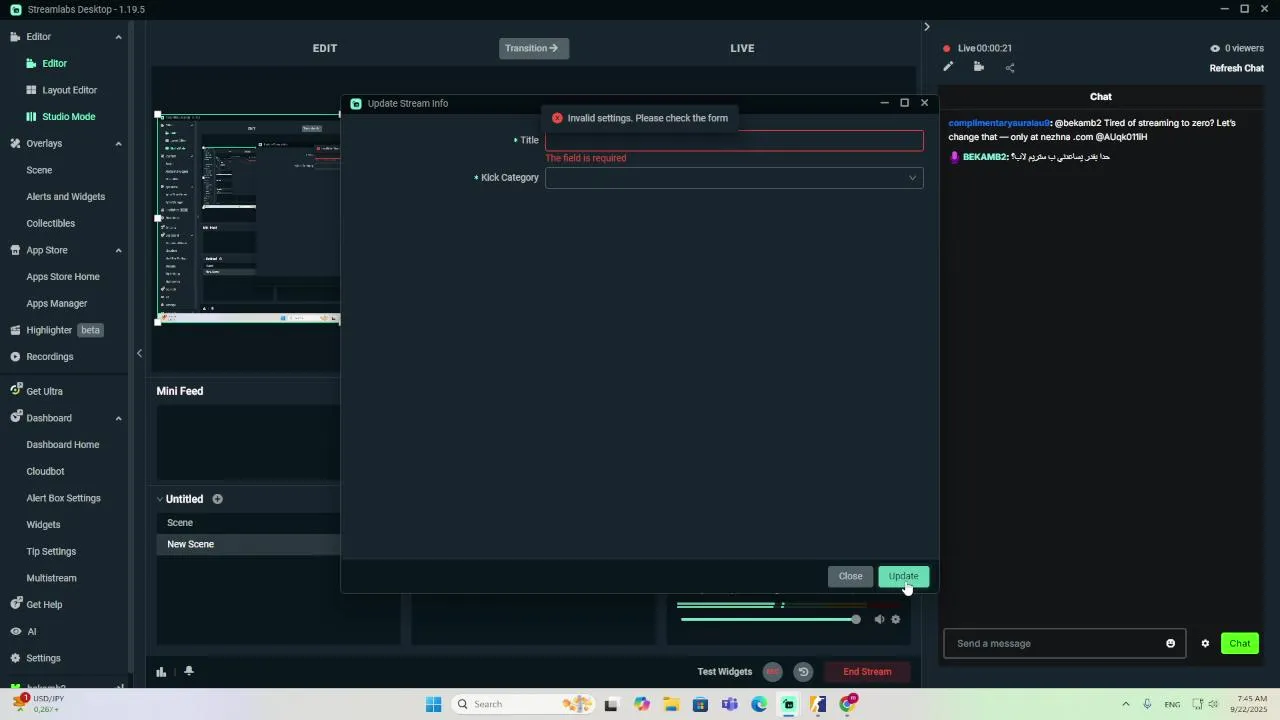This screenshot has width=1280, height=720.
Task: Mute the audio source speaker icon
Action: [879, 620]
